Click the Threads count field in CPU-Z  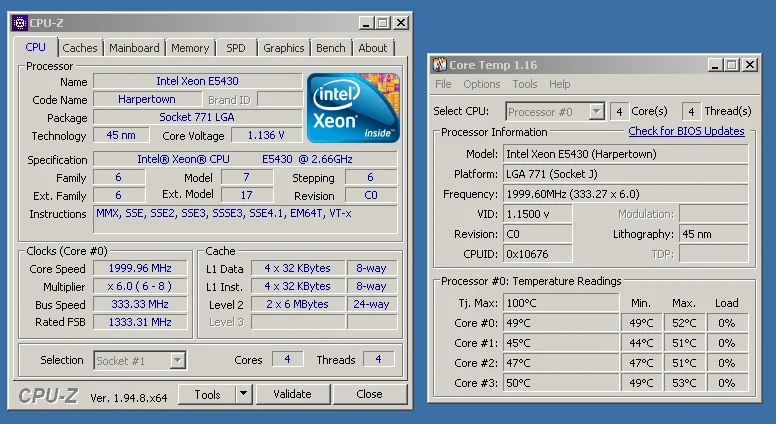click(x=379, y=359)
